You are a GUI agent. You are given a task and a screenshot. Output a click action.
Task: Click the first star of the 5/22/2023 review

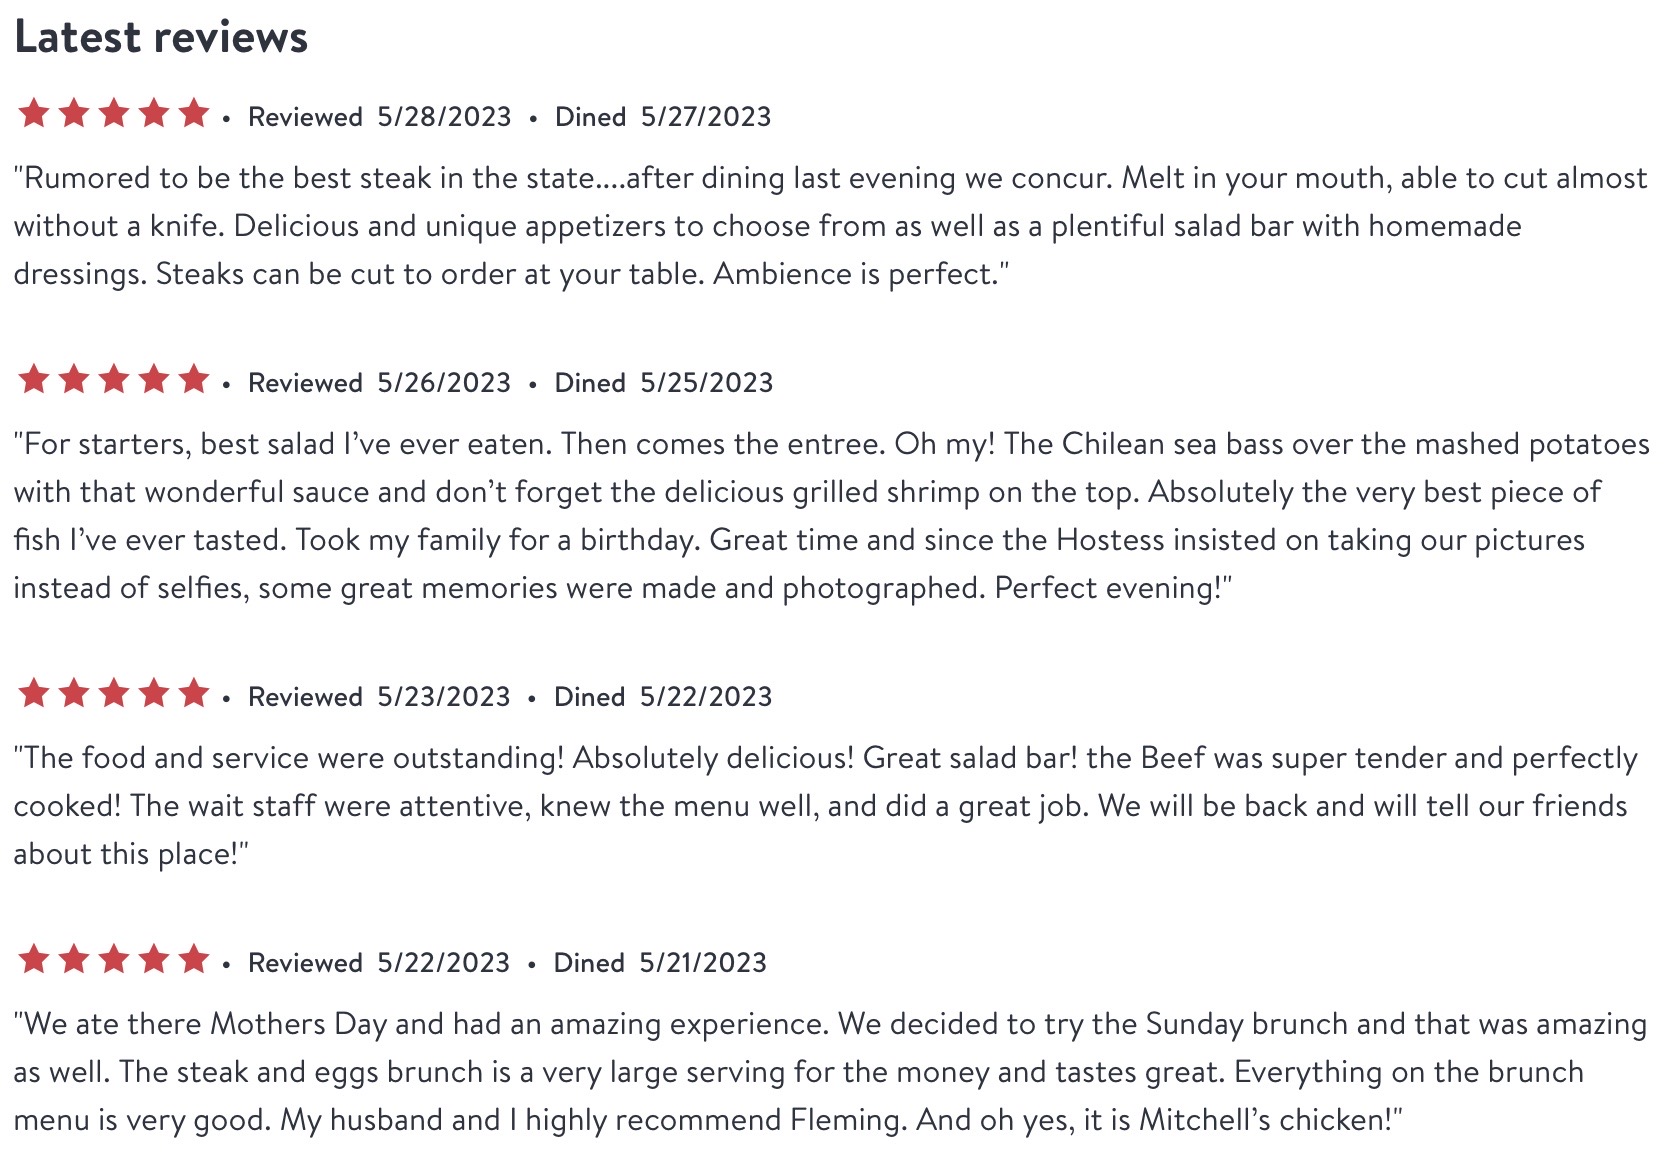coord(34,959)
